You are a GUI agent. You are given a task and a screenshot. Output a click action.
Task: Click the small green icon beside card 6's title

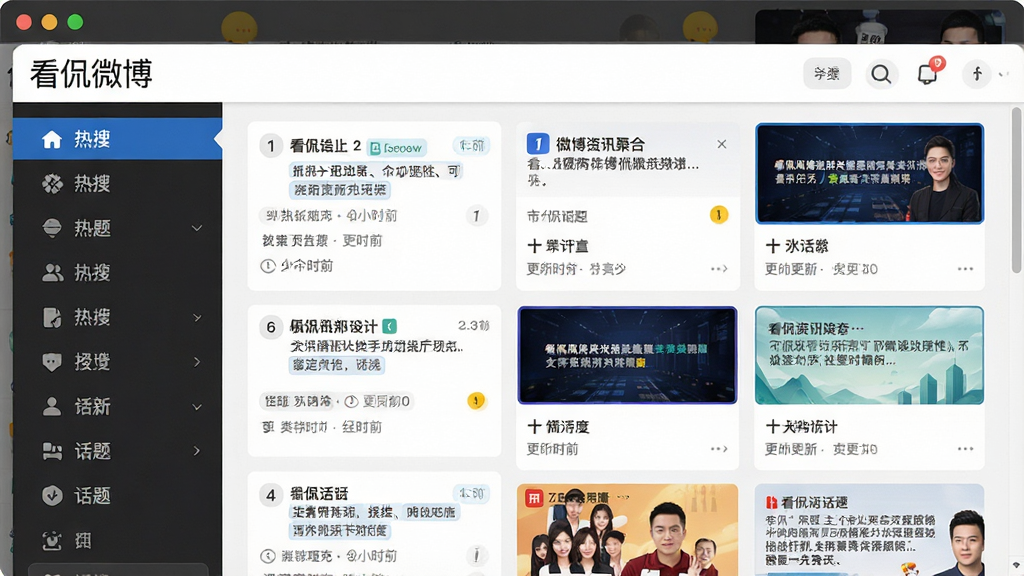click(390, 326)
